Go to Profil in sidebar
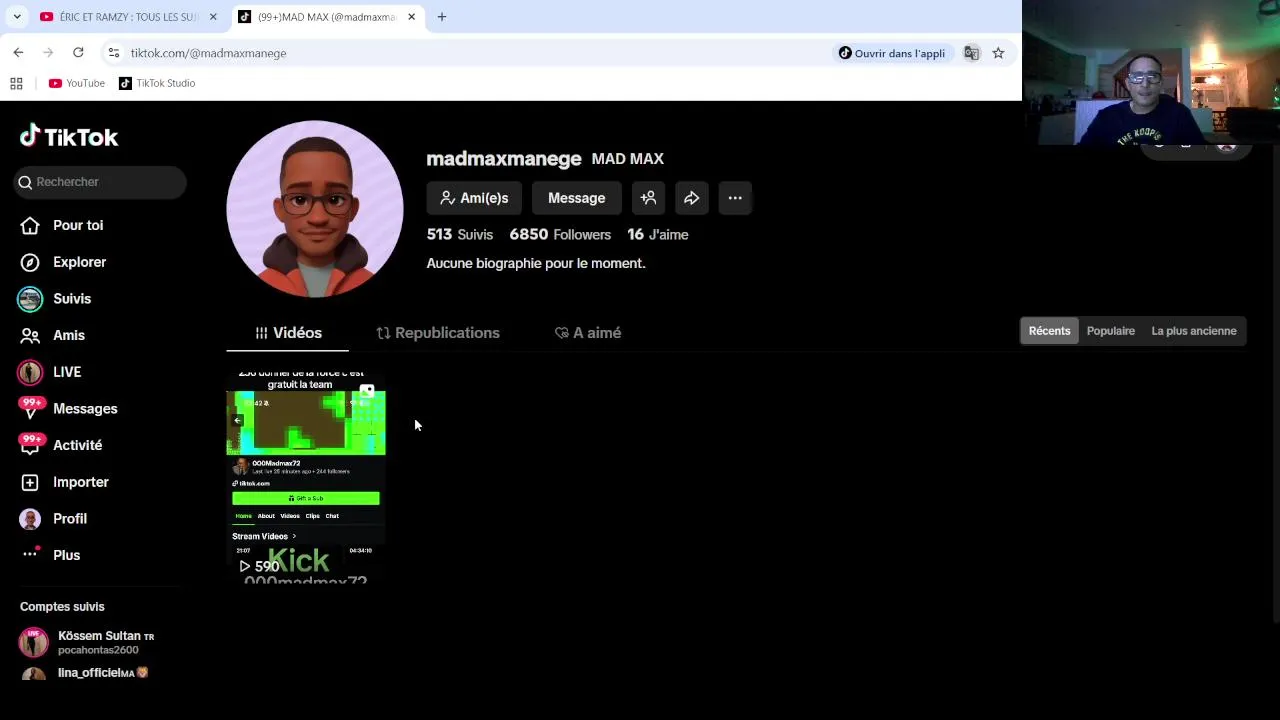1280x720 pixels. coord(53,518)
